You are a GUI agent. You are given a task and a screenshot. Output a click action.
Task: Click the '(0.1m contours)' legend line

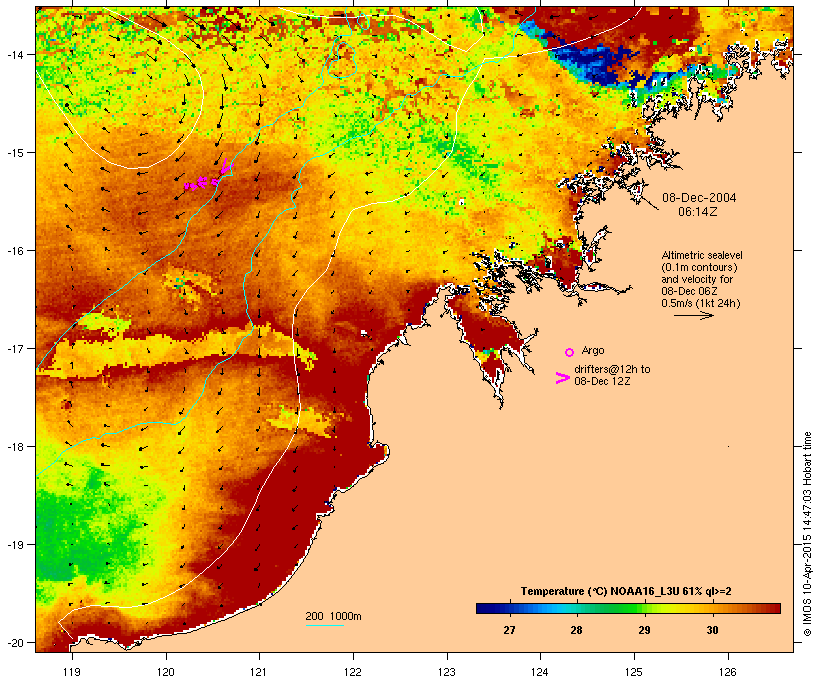[700, 267]
